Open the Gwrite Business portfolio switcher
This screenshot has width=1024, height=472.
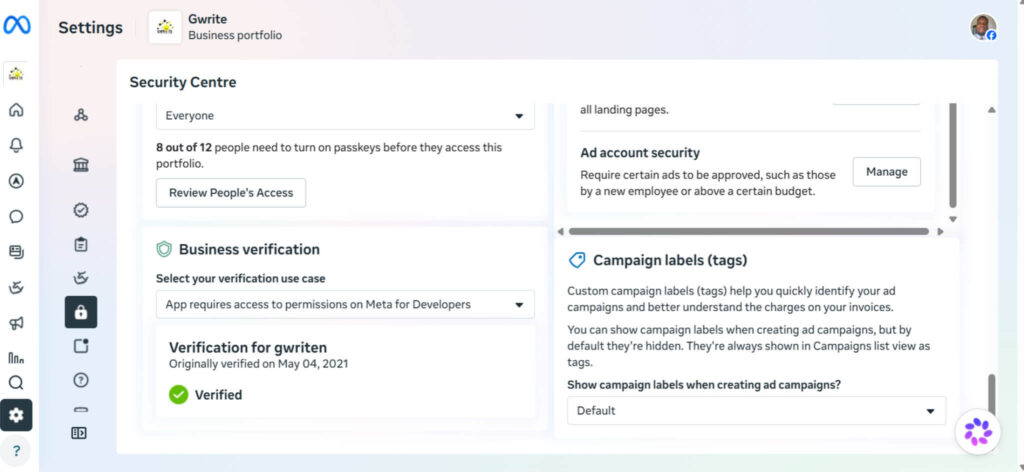pyautogui.click(x=216, y=27)
